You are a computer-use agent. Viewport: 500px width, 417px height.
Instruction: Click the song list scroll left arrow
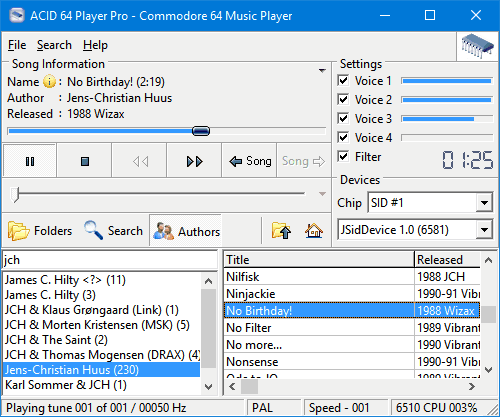pos(232,387)
